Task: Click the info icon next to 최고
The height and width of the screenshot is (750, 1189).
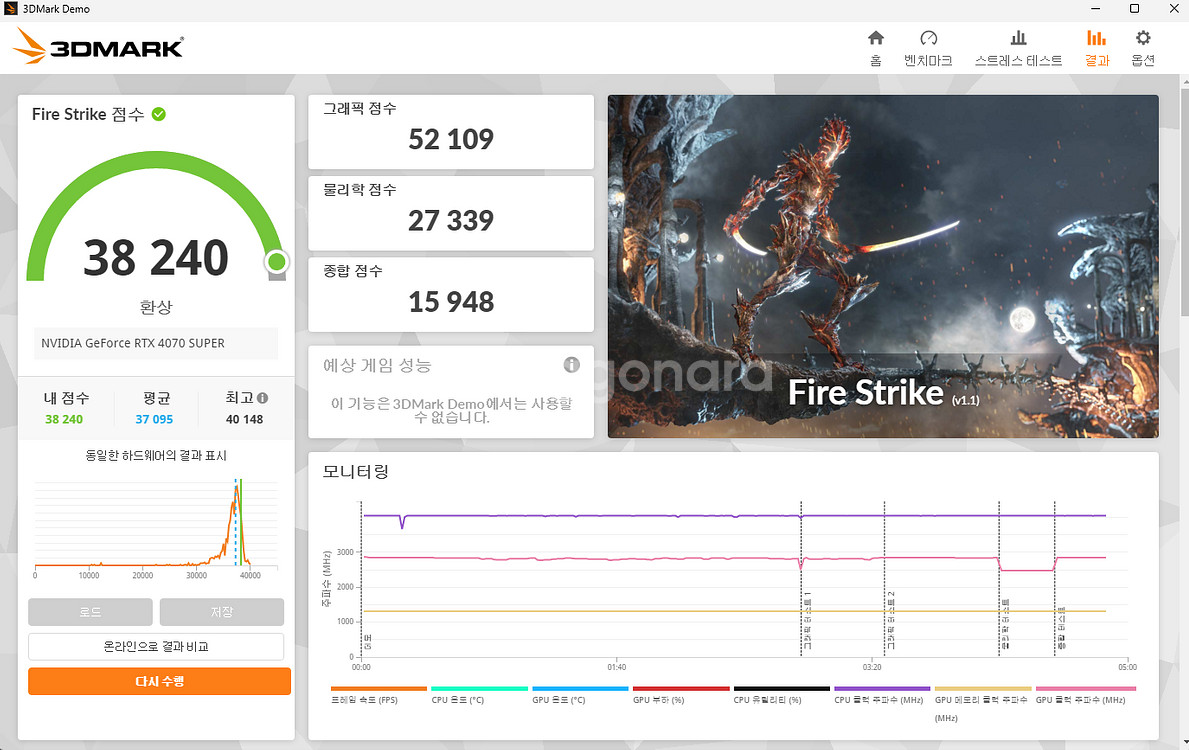Action: pos(262,397)
